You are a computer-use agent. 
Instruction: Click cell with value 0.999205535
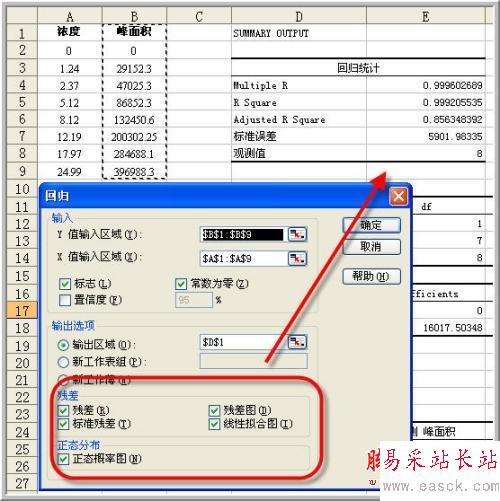click(426, 103)
